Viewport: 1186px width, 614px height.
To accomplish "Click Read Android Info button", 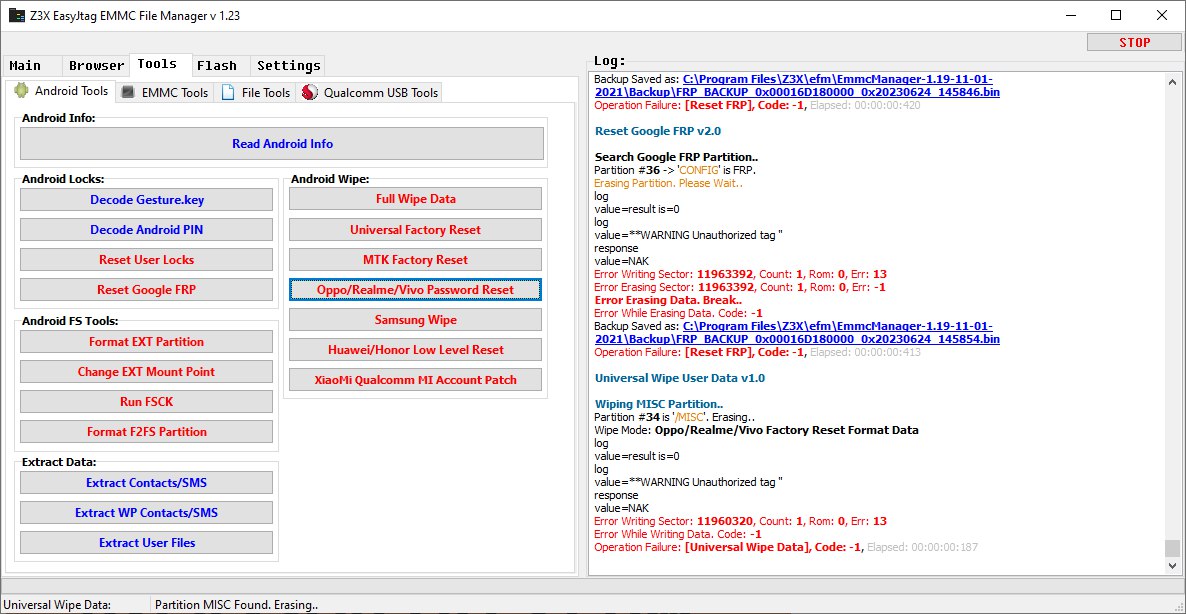I will (x=282, y=144).
